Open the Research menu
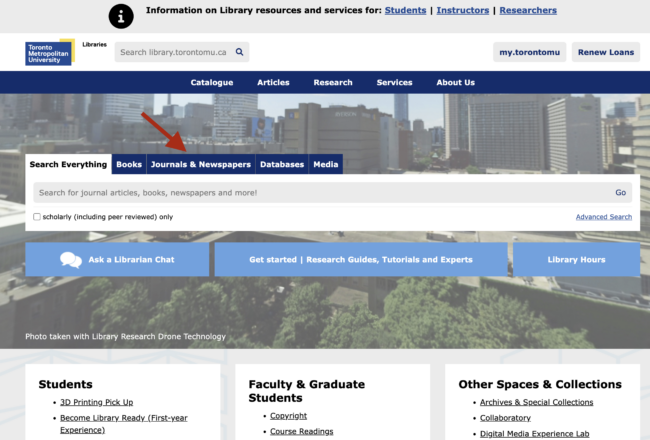This screenshot has height=440, width=650. (x=333, y=82)
